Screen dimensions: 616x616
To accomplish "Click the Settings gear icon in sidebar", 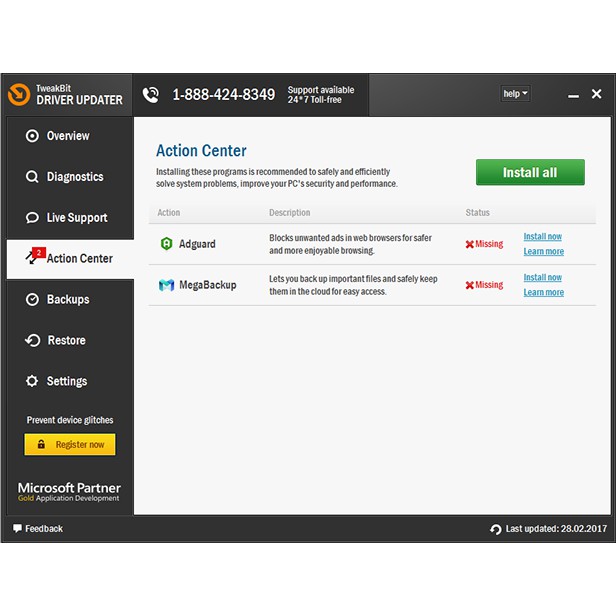I will click(x=32, y=381).
